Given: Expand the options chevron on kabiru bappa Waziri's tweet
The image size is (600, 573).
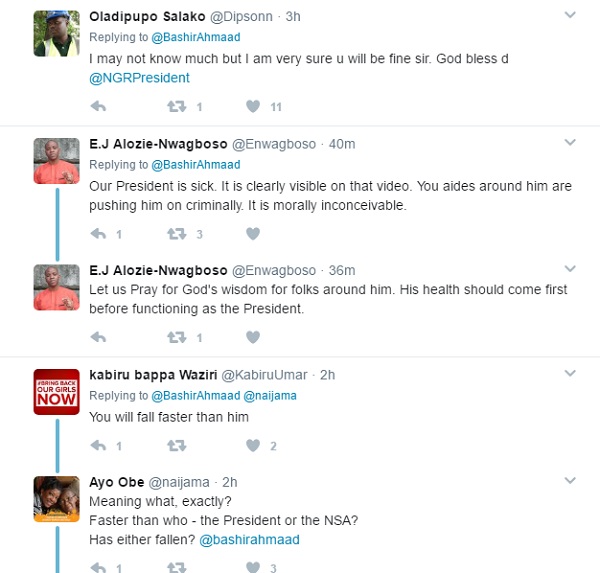Looking at the screenshot, I should pos(570,375).
